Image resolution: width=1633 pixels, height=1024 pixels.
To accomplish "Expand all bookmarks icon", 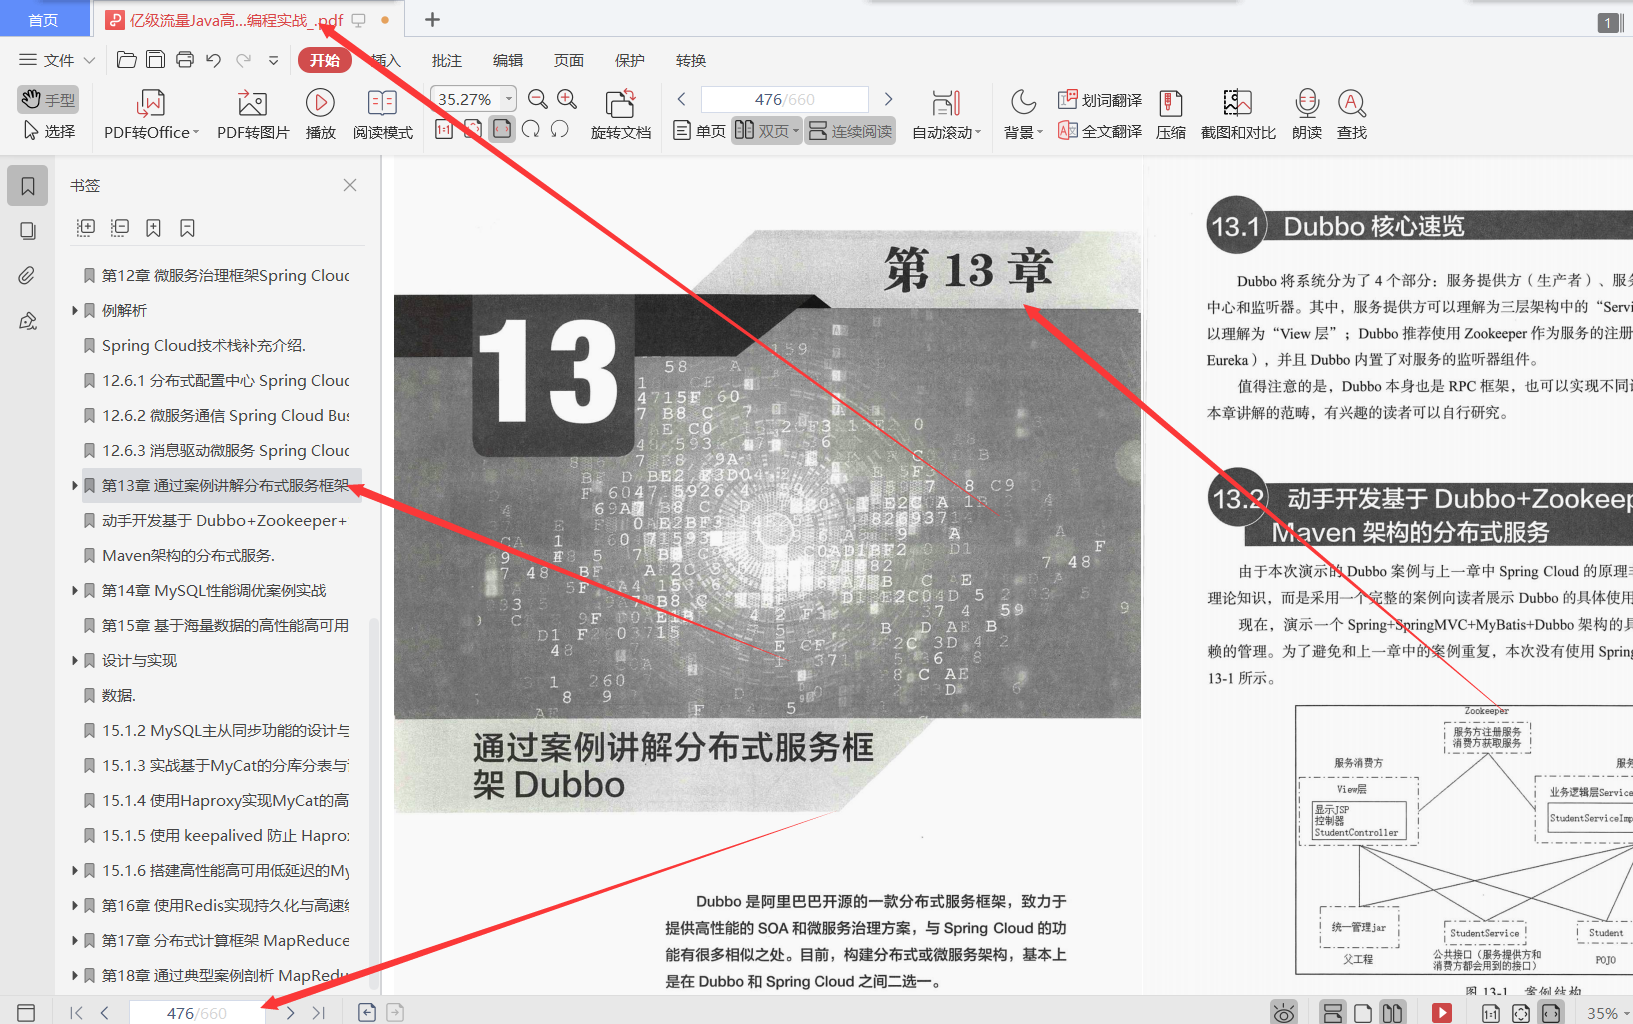I will 86,228.
